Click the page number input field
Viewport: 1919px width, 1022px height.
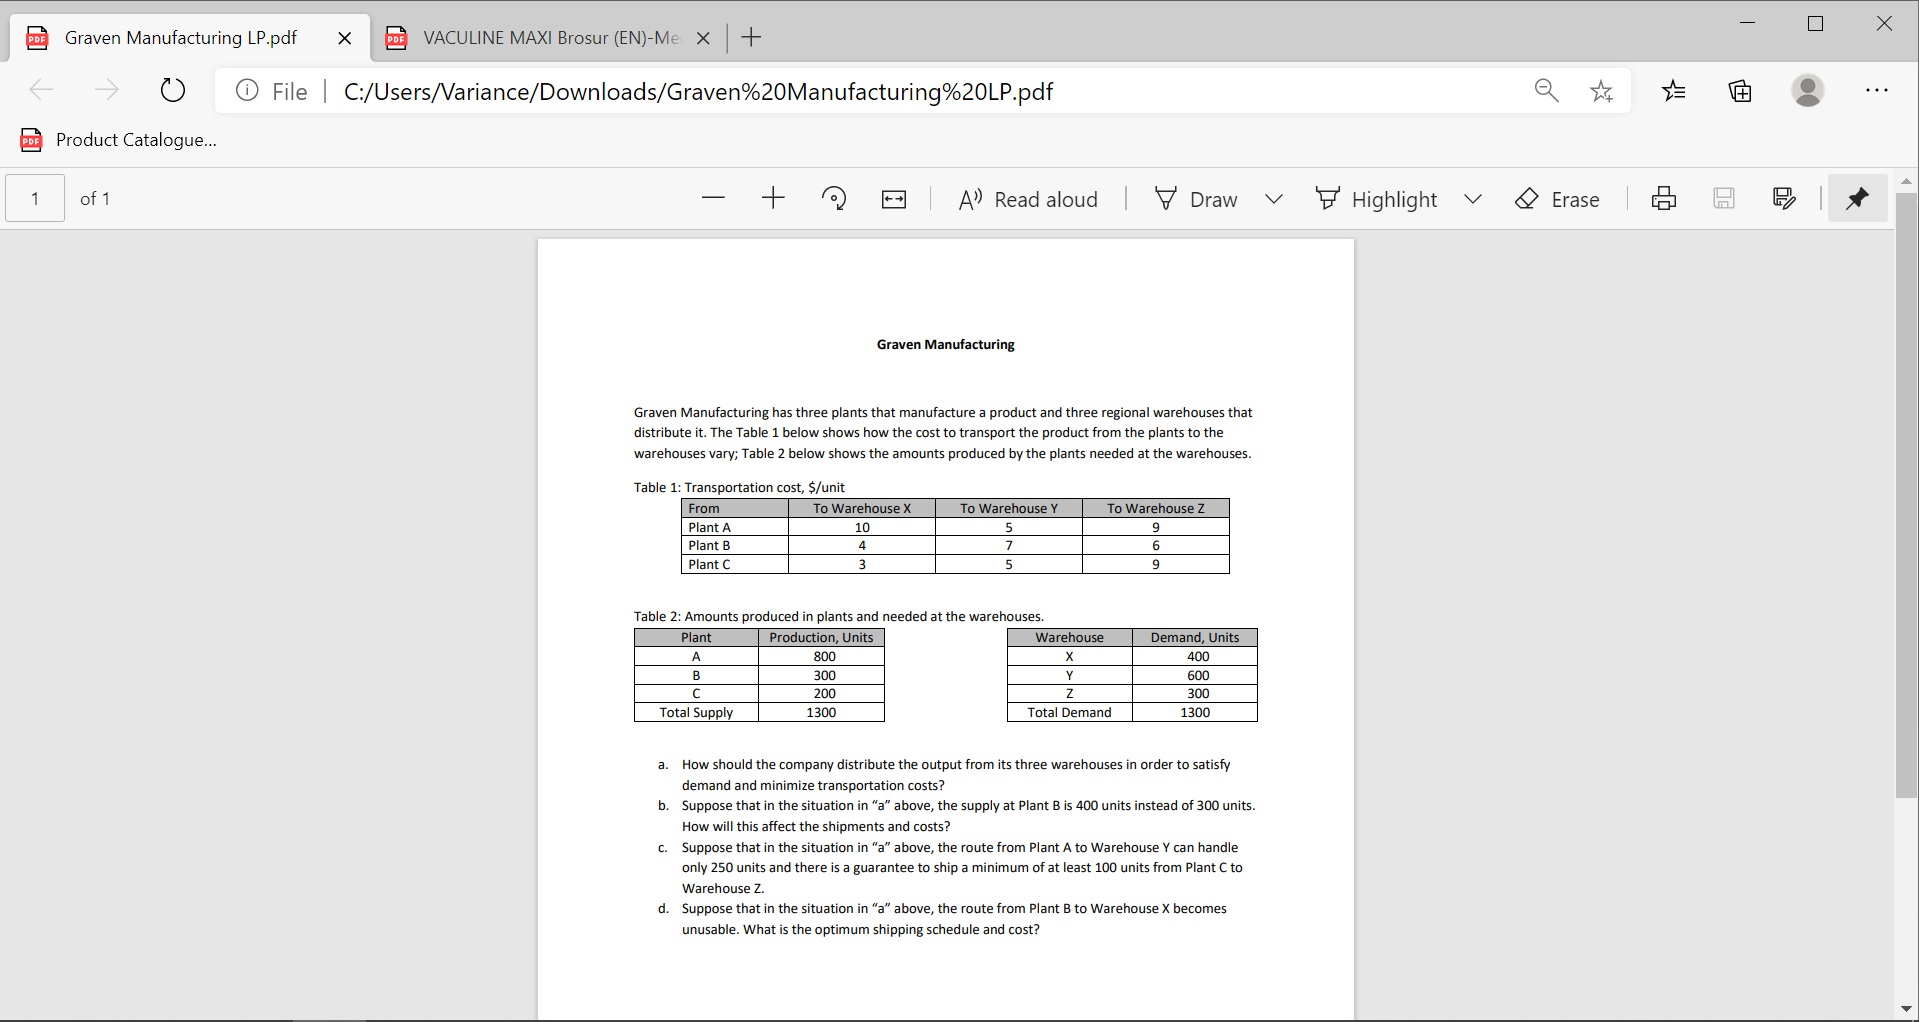33,198
